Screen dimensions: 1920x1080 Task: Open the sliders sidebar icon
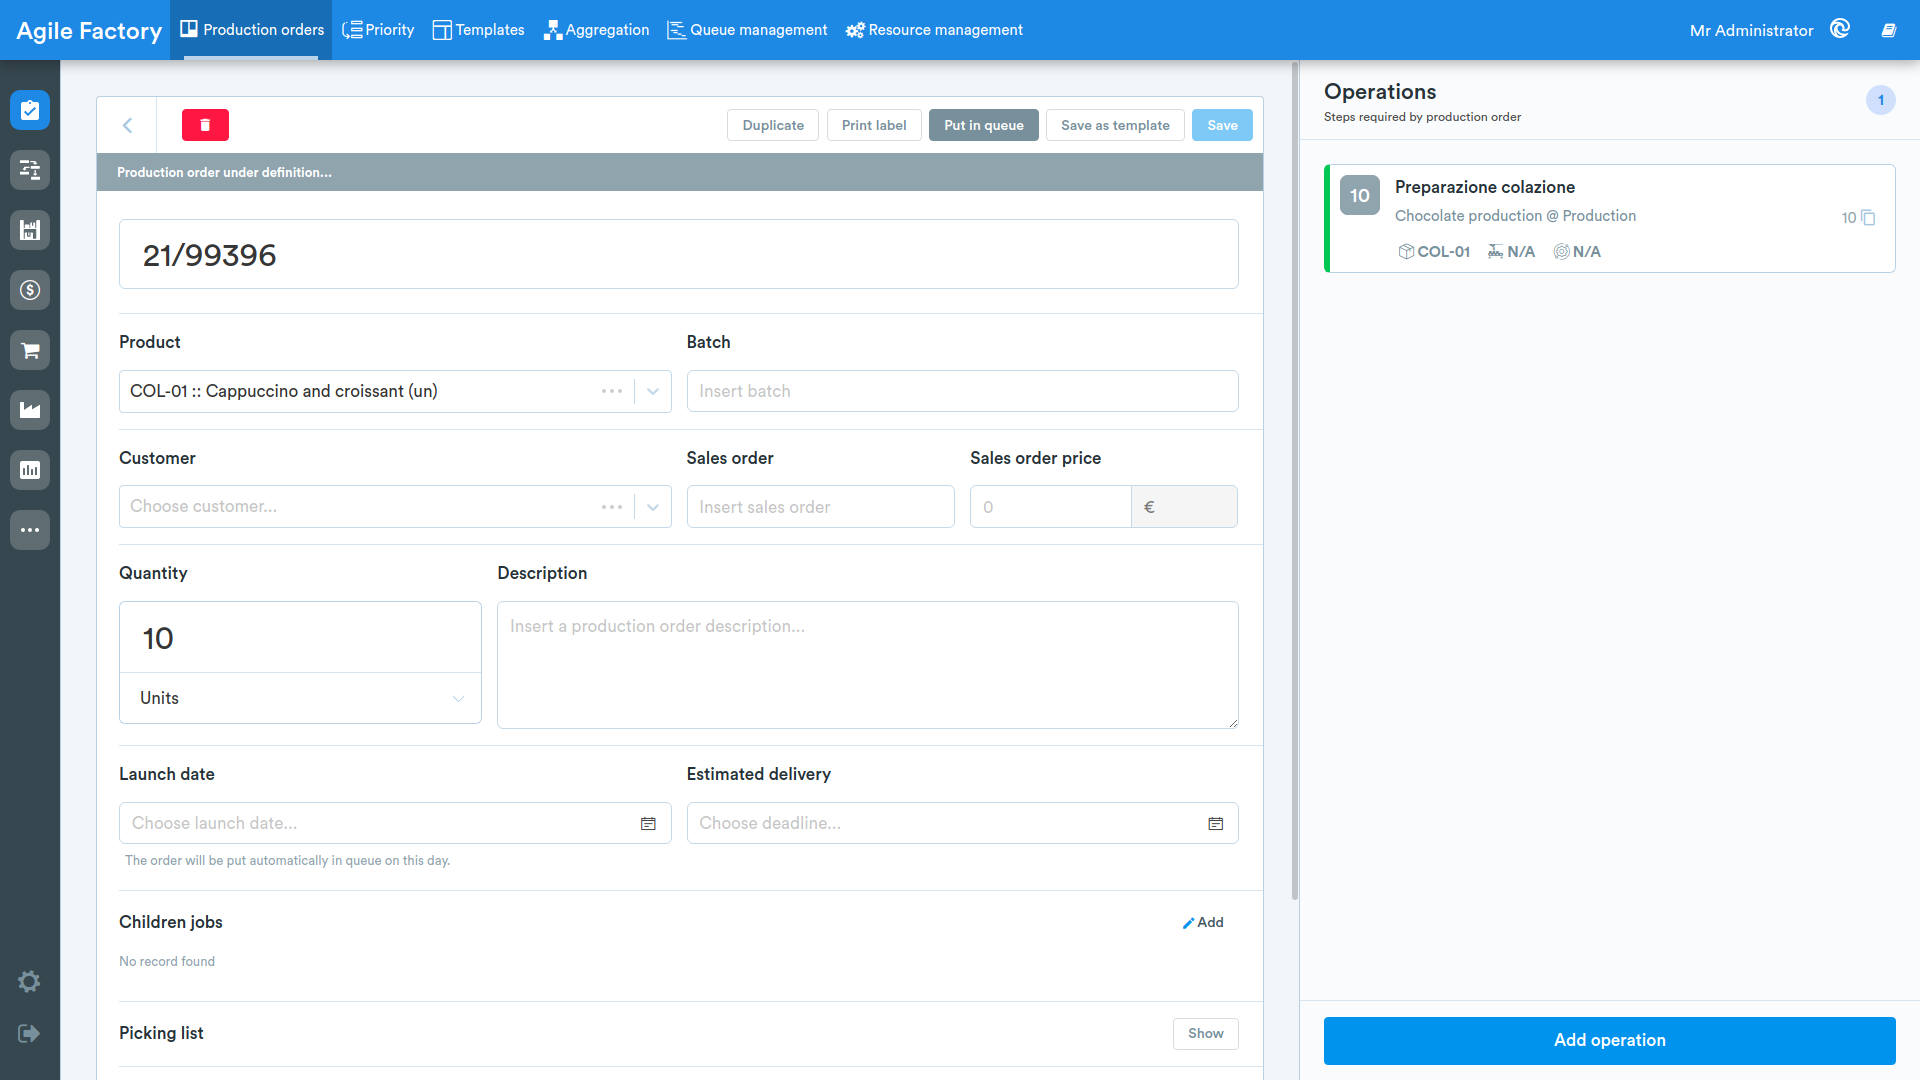[30, 170]
